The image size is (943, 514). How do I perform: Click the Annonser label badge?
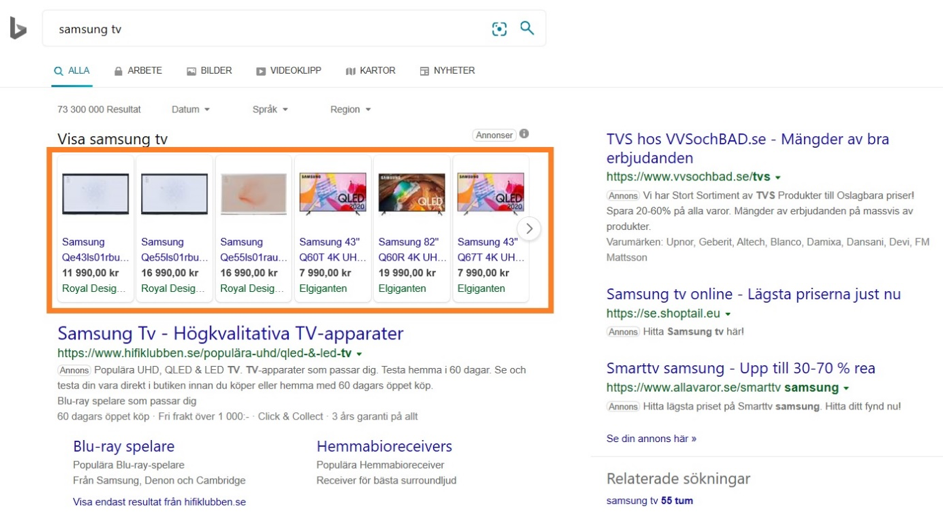(494, 135)
